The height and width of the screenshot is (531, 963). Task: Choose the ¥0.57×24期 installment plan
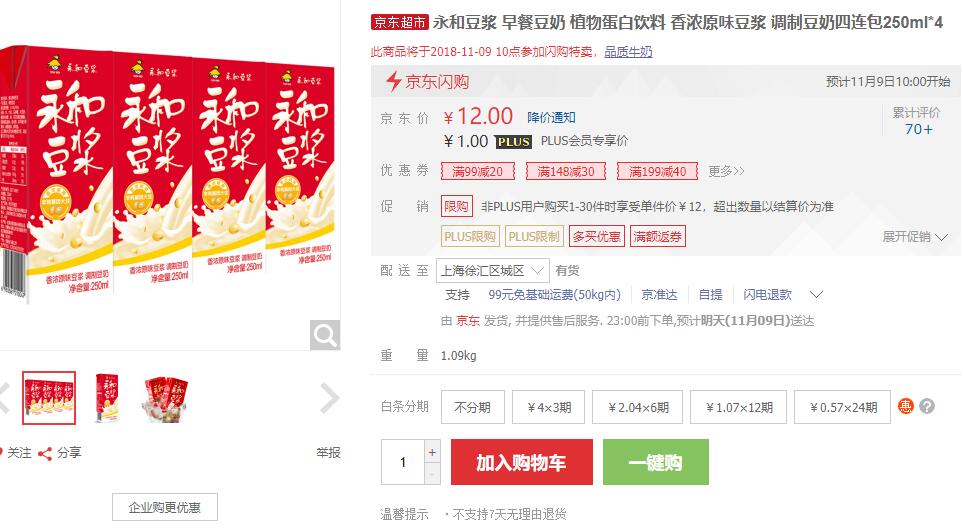(x=842, y=407)
